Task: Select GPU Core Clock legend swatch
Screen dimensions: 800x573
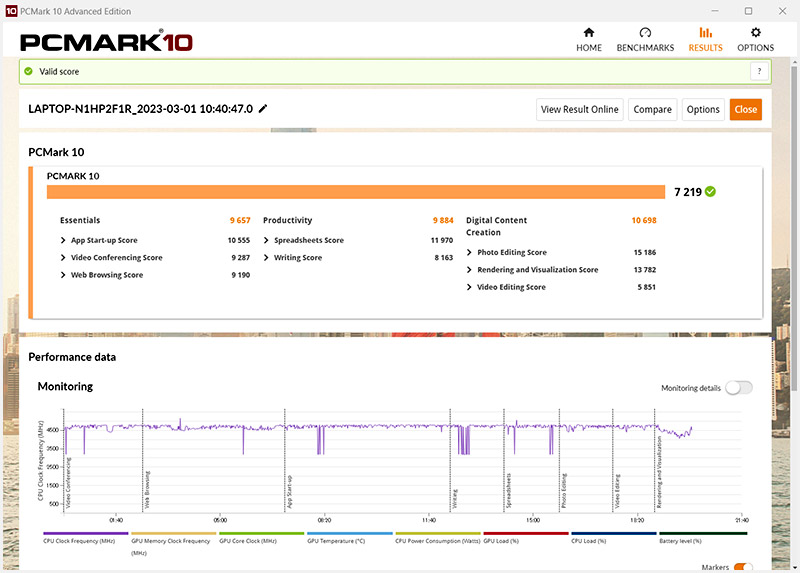Action: pyautogui.click(x=262, y=533)
